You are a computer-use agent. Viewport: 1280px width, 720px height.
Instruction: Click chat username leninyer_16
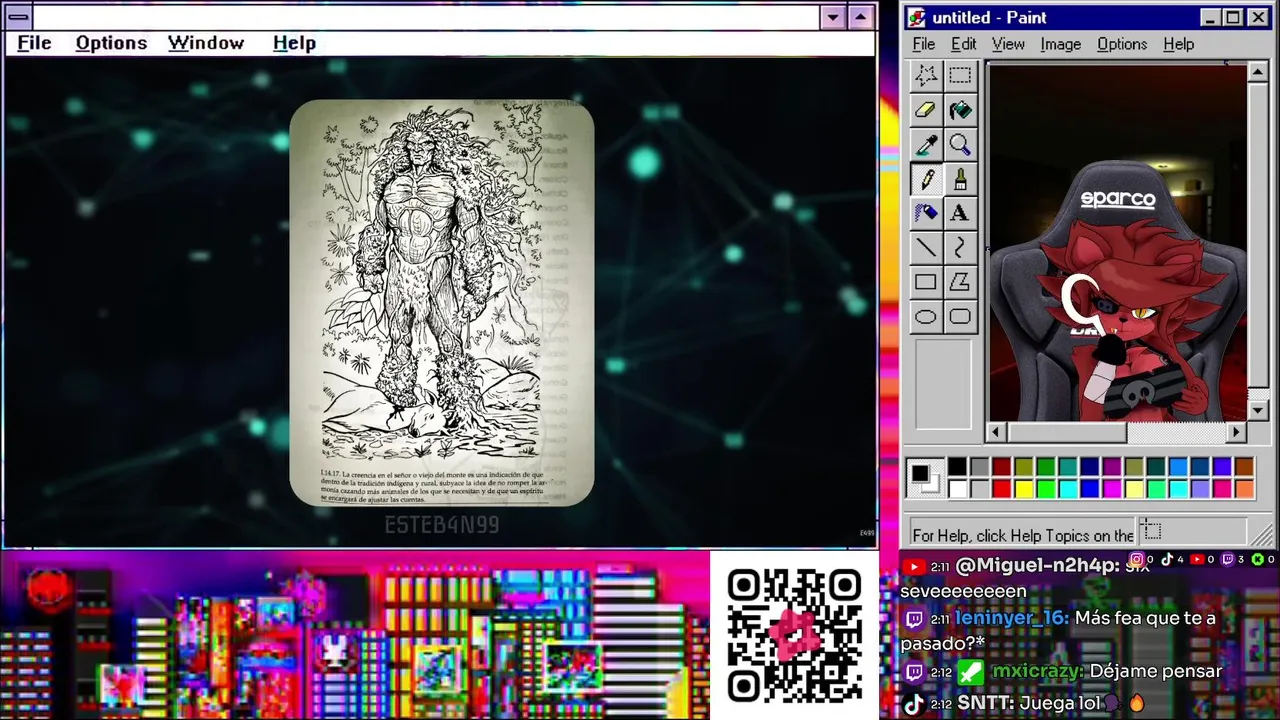coord(1011,618)
